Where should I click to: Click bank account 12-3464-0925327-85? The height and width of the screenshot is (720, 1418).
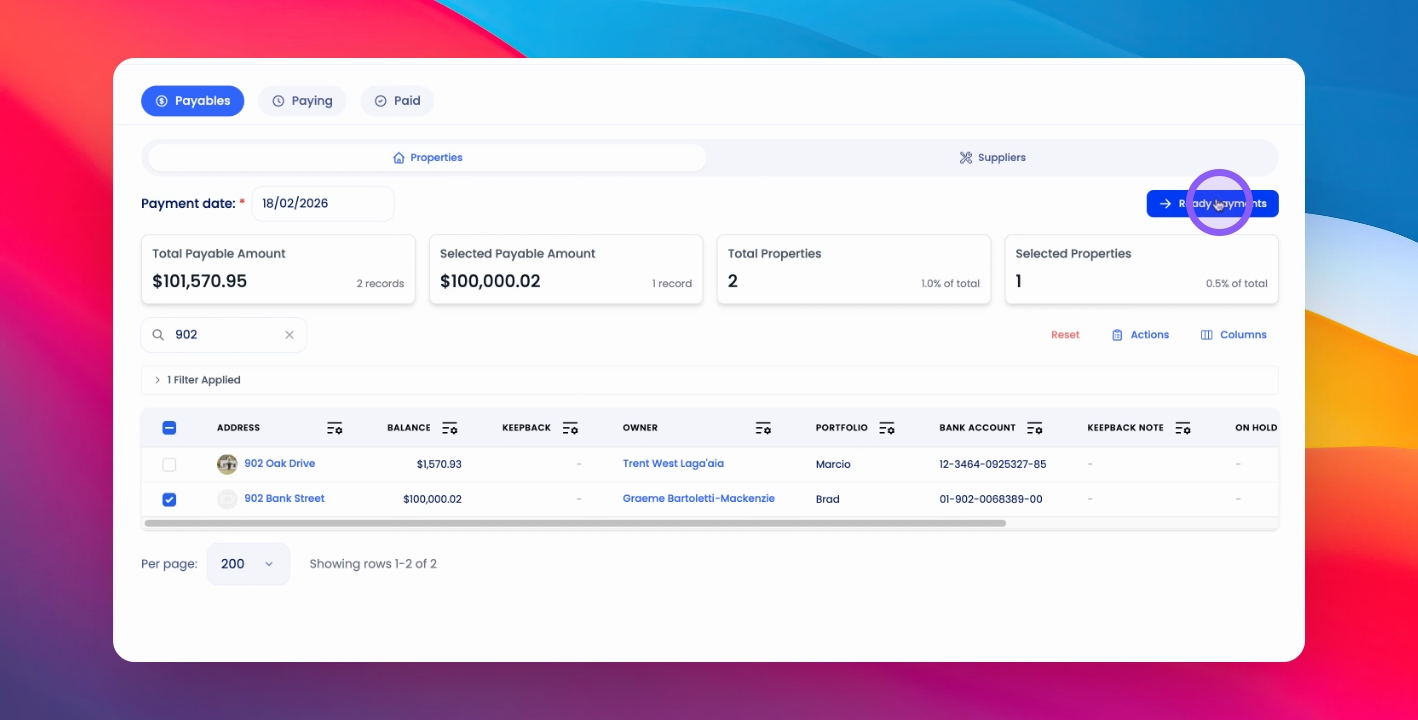pos(993,465)
